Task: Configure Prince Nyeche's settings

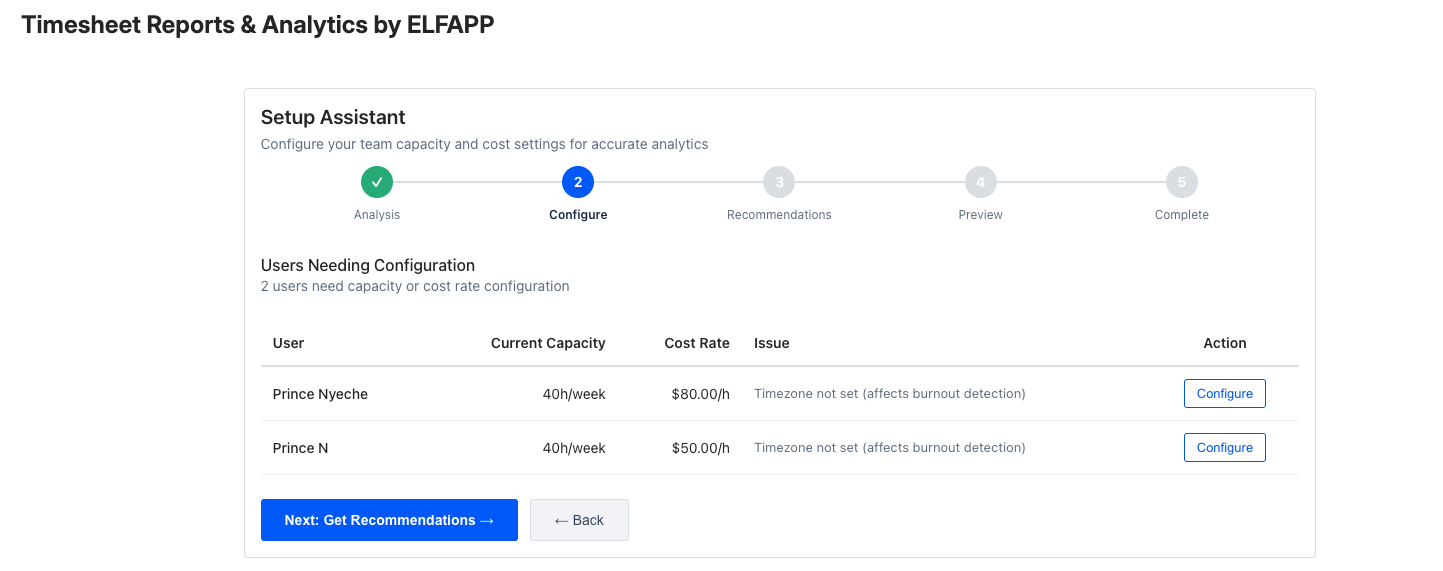Action: 1225,394
